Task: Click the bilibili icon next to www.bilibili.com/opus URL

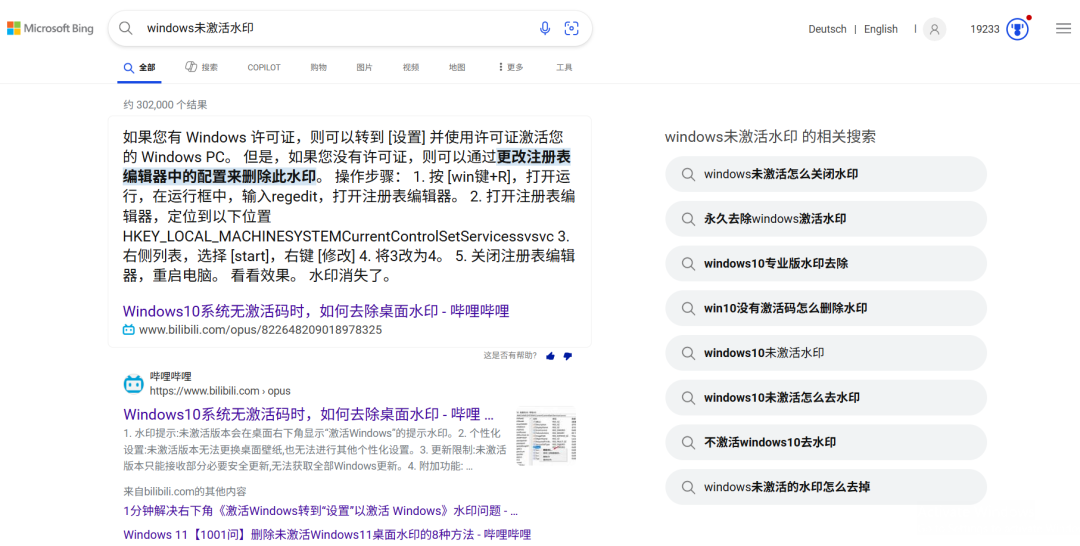Action: (129, 330)
